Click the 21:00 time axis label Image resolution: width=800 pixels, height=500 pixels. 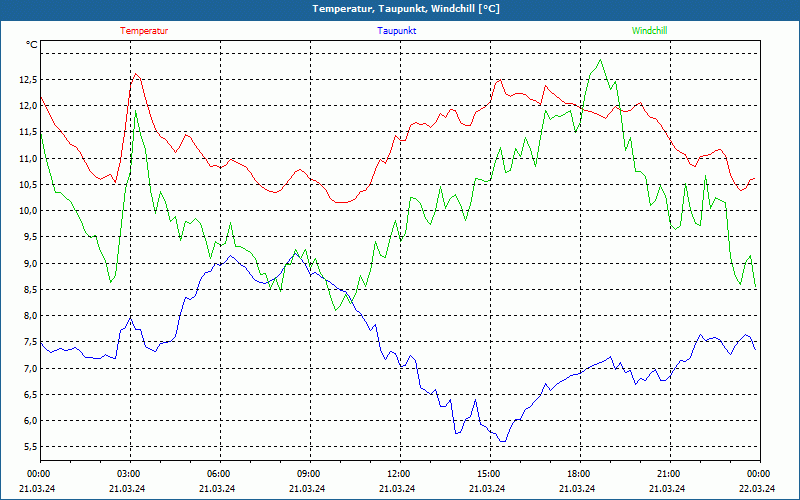click(668, 474)
